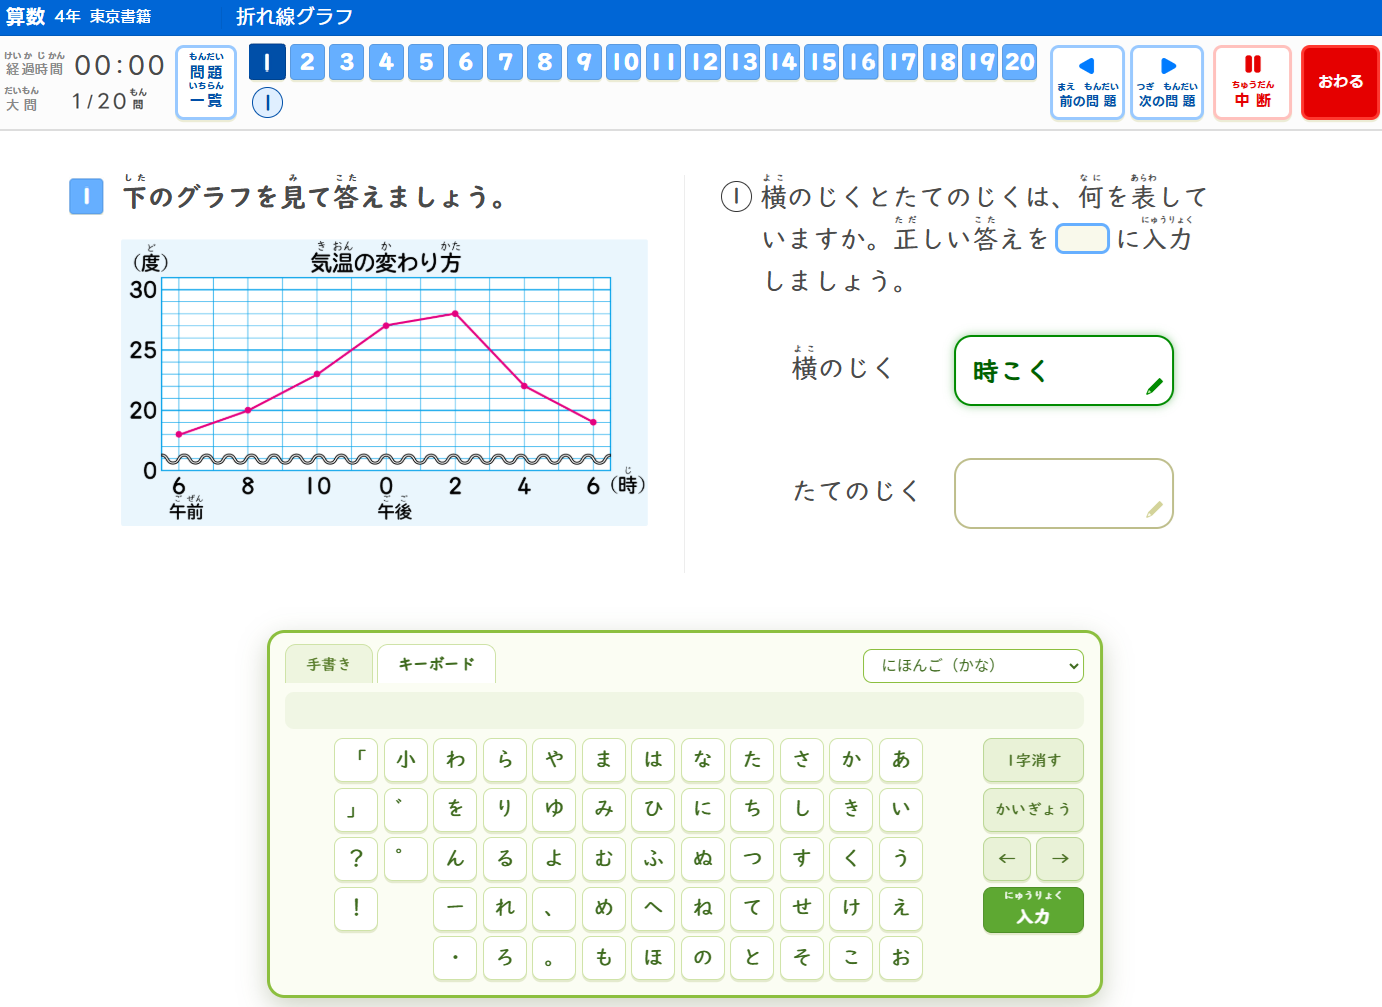Tap the お kana key

tap(901, 958)
